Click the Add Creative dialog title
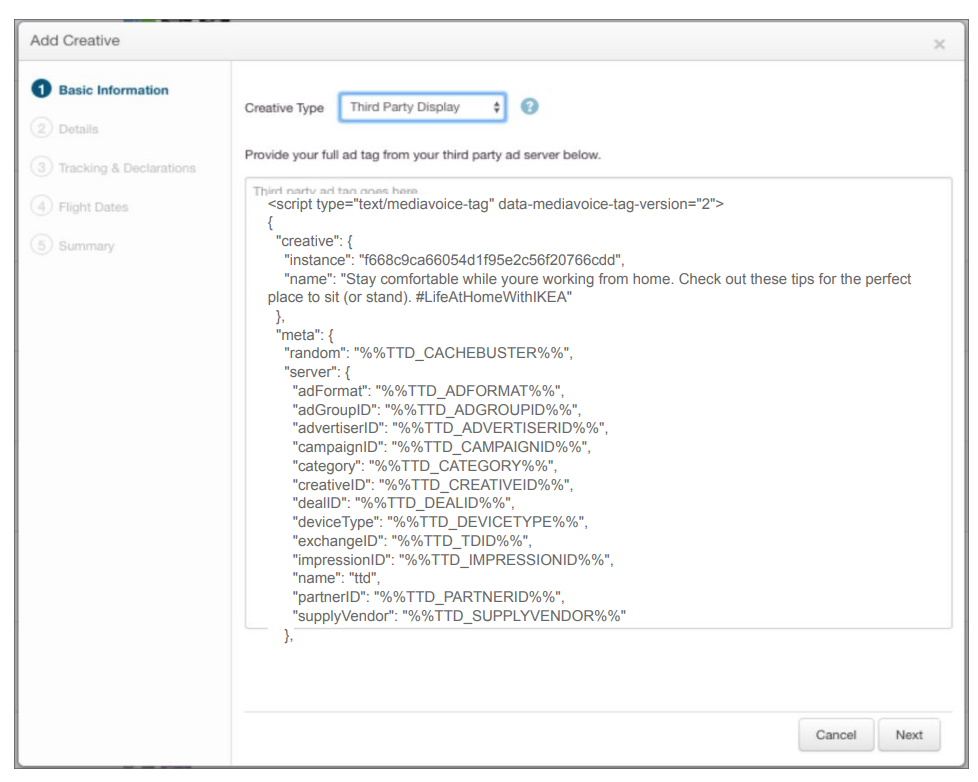The image size is (978, 782). click(x=75, y=41)
